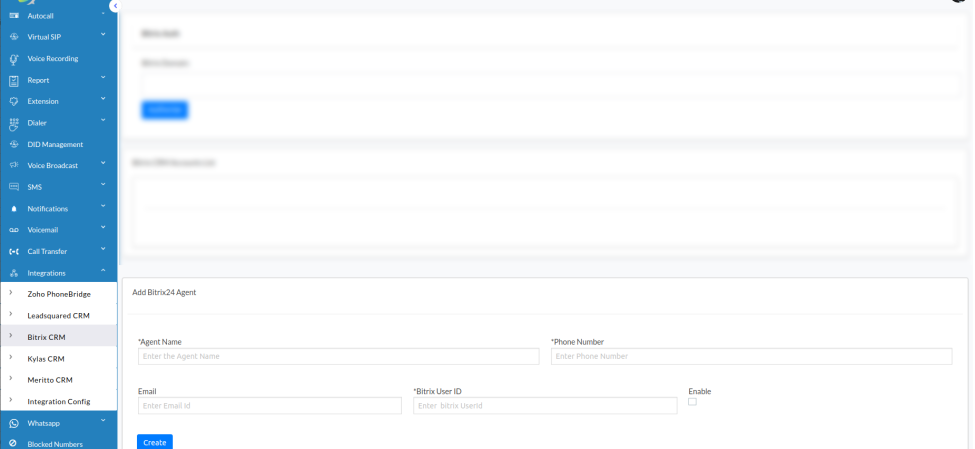Focus the Phone Number input field
975x449 pixels.
pyautogui.click(x=751, y=356)
